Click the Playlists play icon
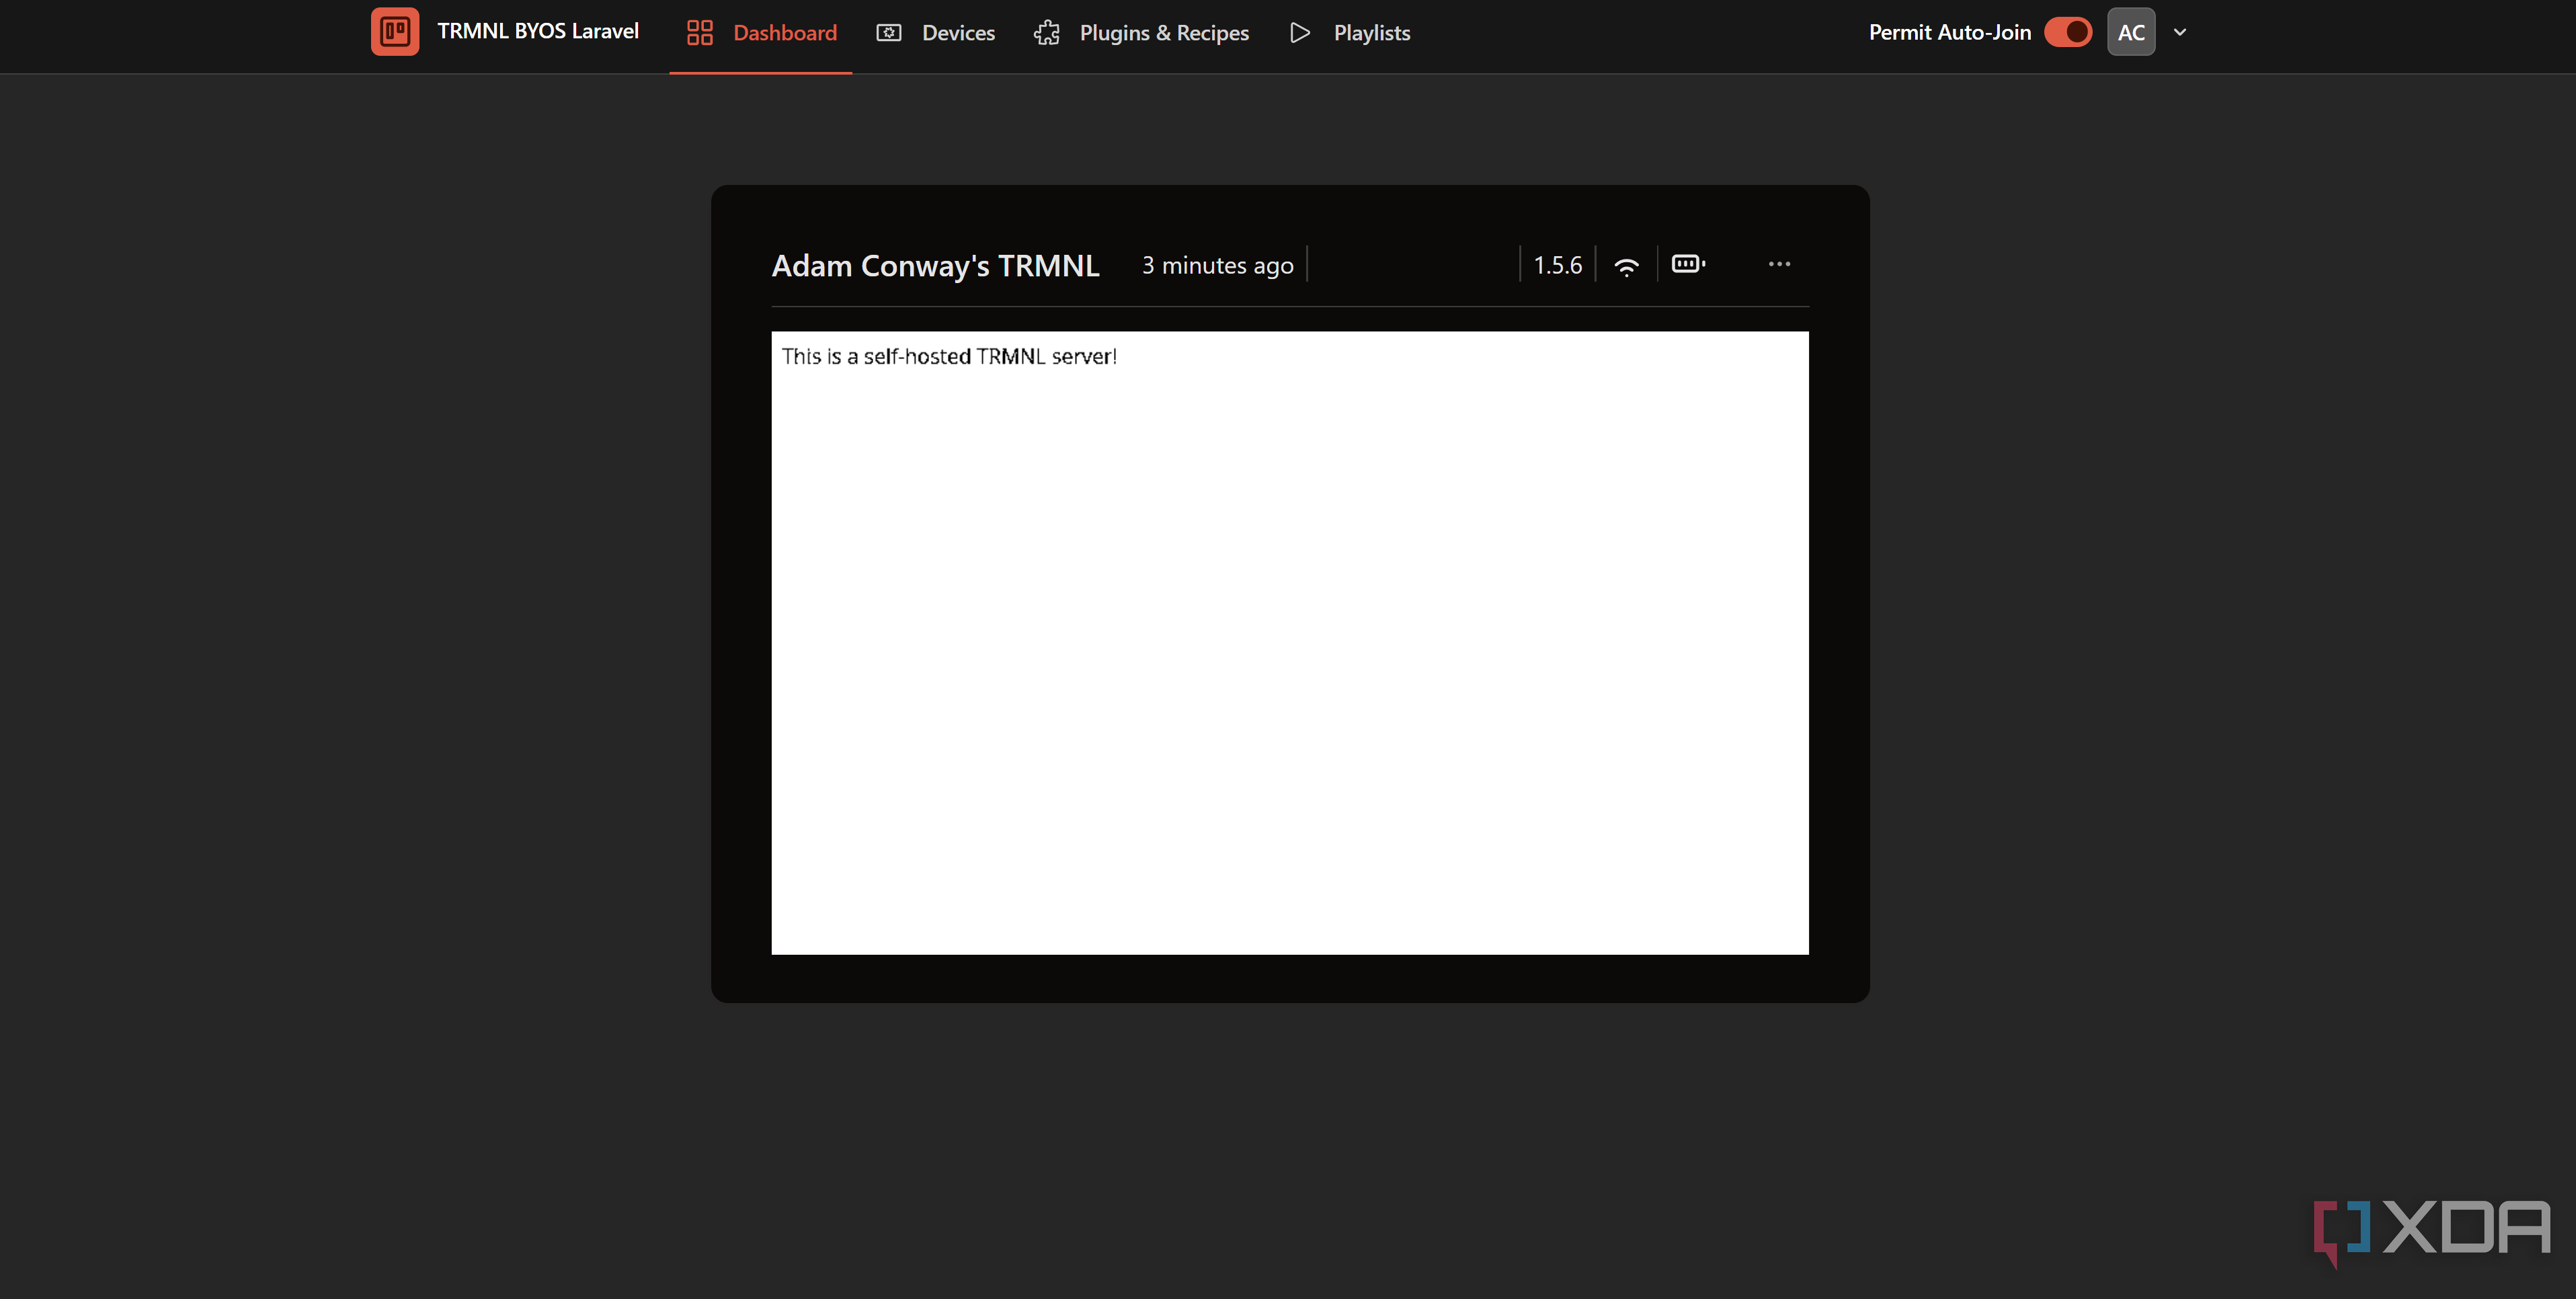Image resolution: width=2576 pixels, height=1299 pixels. pos(1299,33)
